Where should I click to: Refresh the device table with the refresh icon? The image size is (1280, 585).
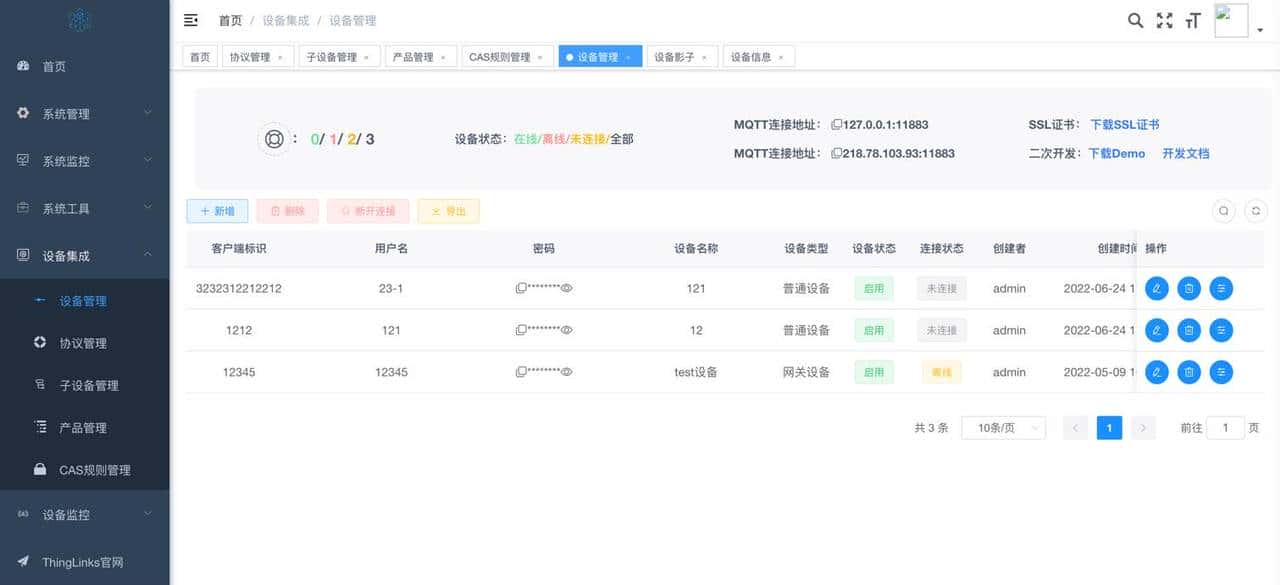(1256, 211)
